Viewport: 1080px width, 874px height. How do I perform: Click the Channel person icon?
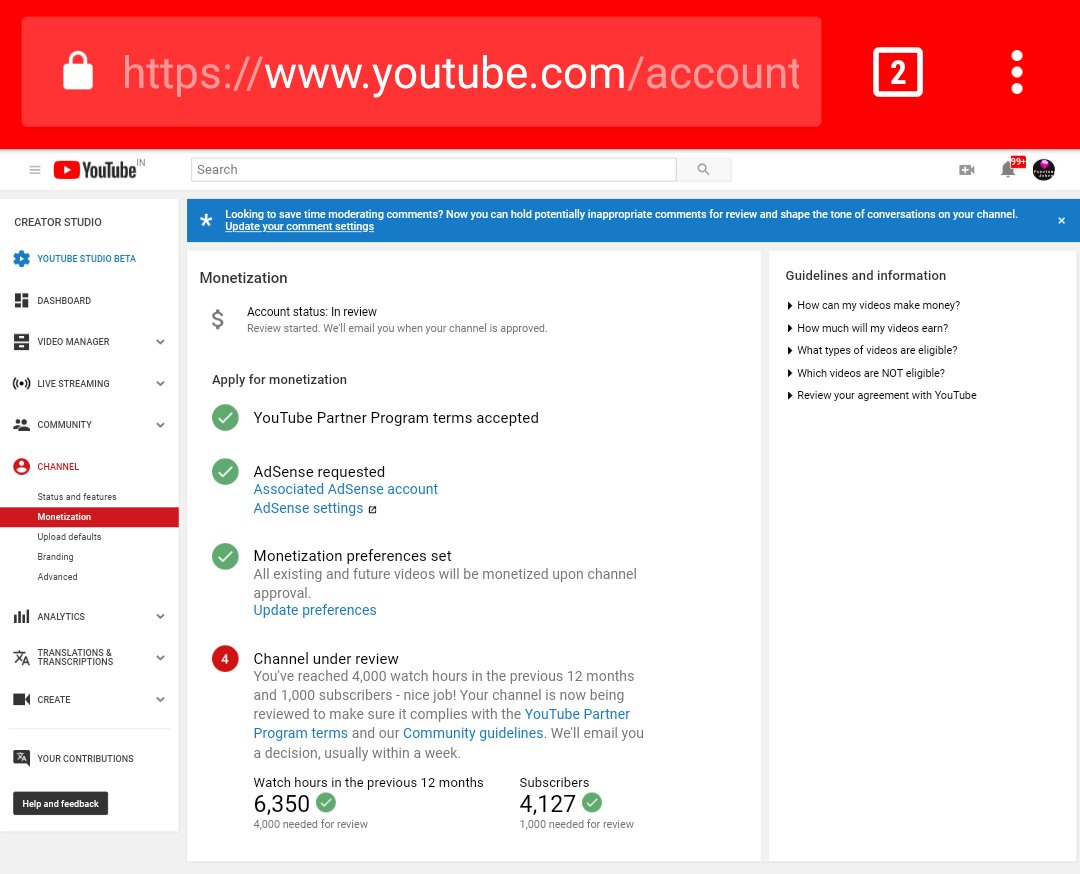click(21, 466)
